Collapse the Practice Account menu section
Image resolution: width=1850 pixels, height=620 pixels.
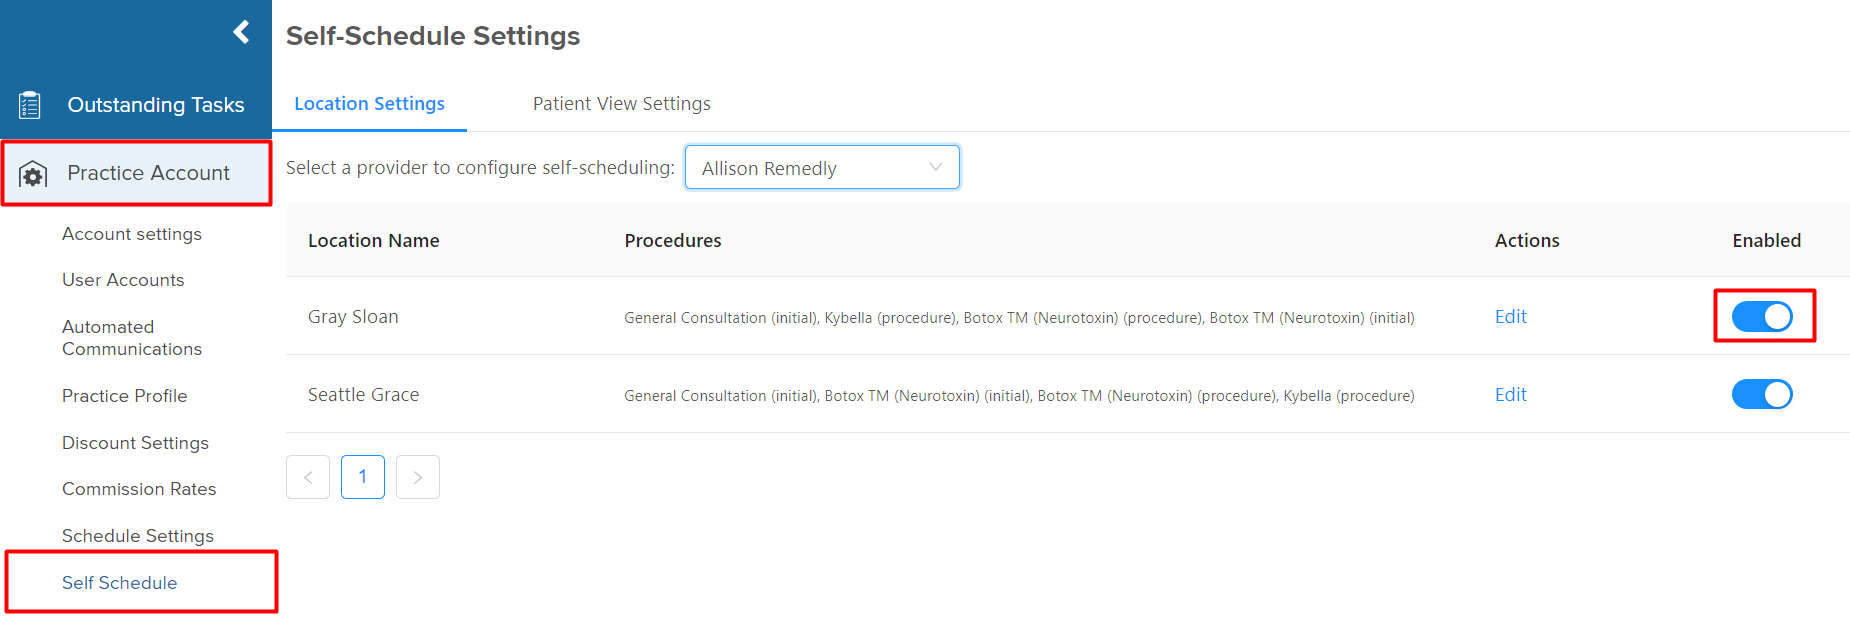coord(137,173)
